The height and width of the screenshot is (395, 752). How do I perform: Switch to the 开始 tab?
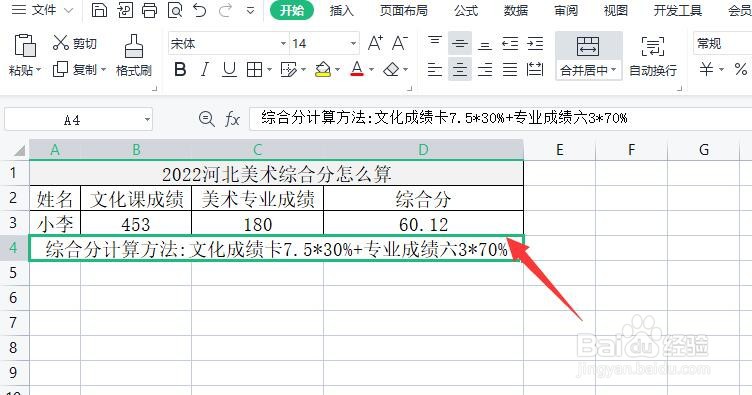[x=292, y=10]
